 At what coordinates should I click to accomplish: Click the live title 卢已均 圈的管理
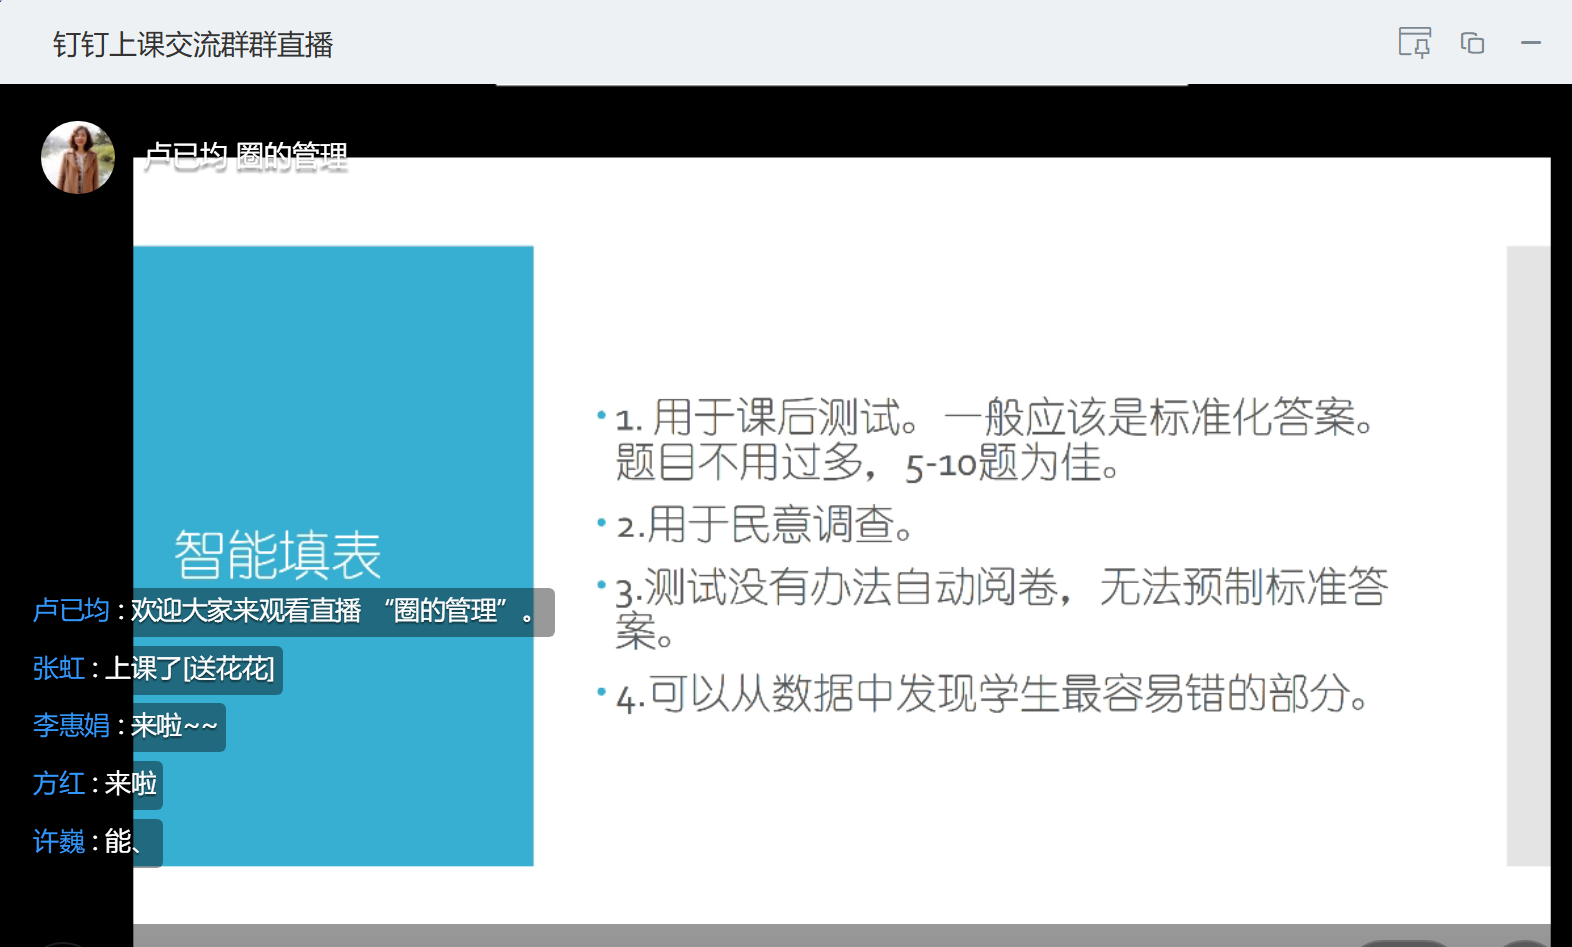[246, 157]
